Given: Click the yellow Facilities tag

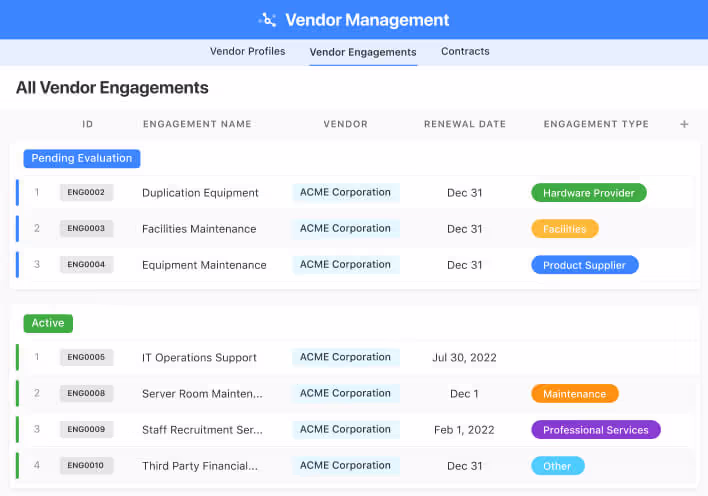Looking at the screenshot, I should [x=564, y=229].
